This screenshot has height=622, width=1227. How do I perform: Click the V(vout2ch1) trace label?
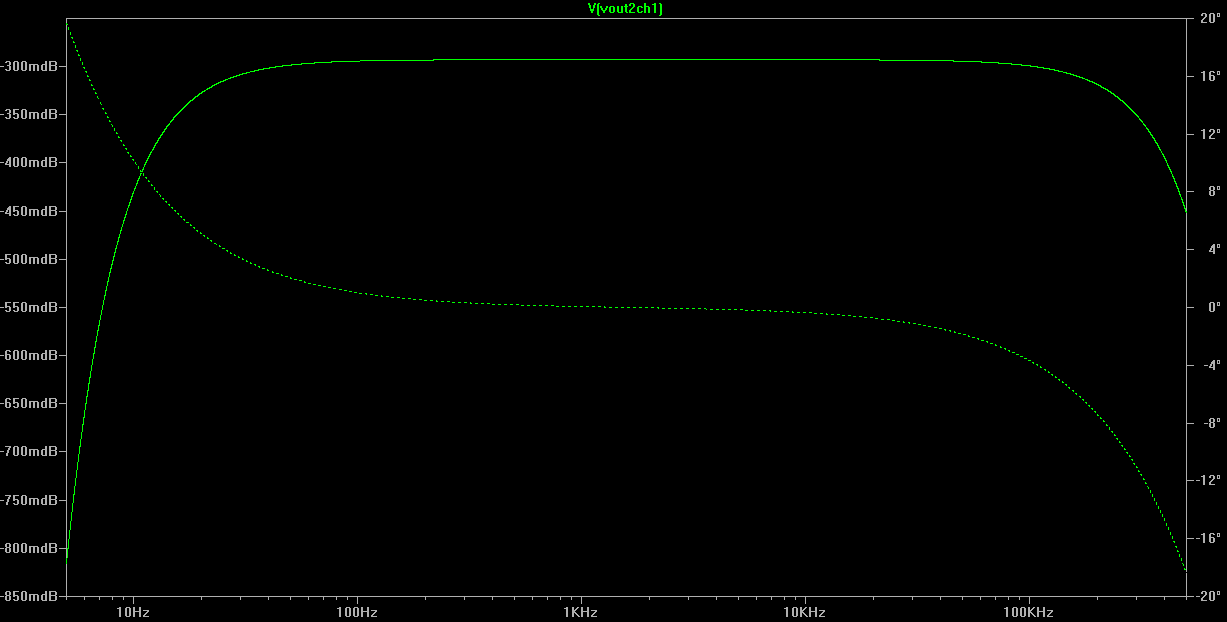[x=625, y=8]
